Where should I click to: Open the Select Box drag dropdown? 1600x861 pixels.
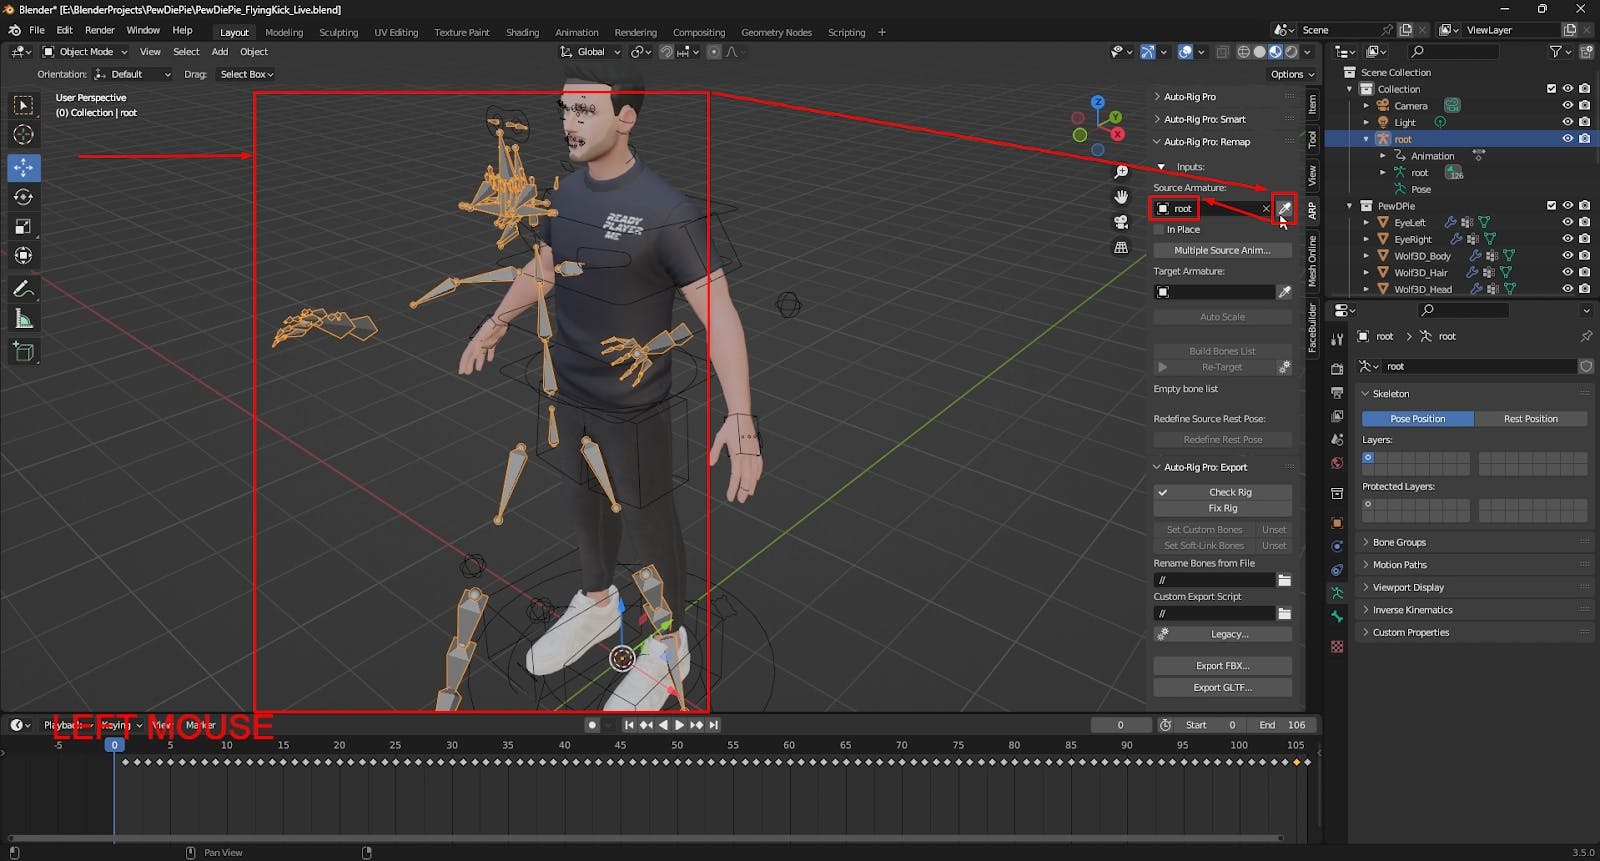246,74
